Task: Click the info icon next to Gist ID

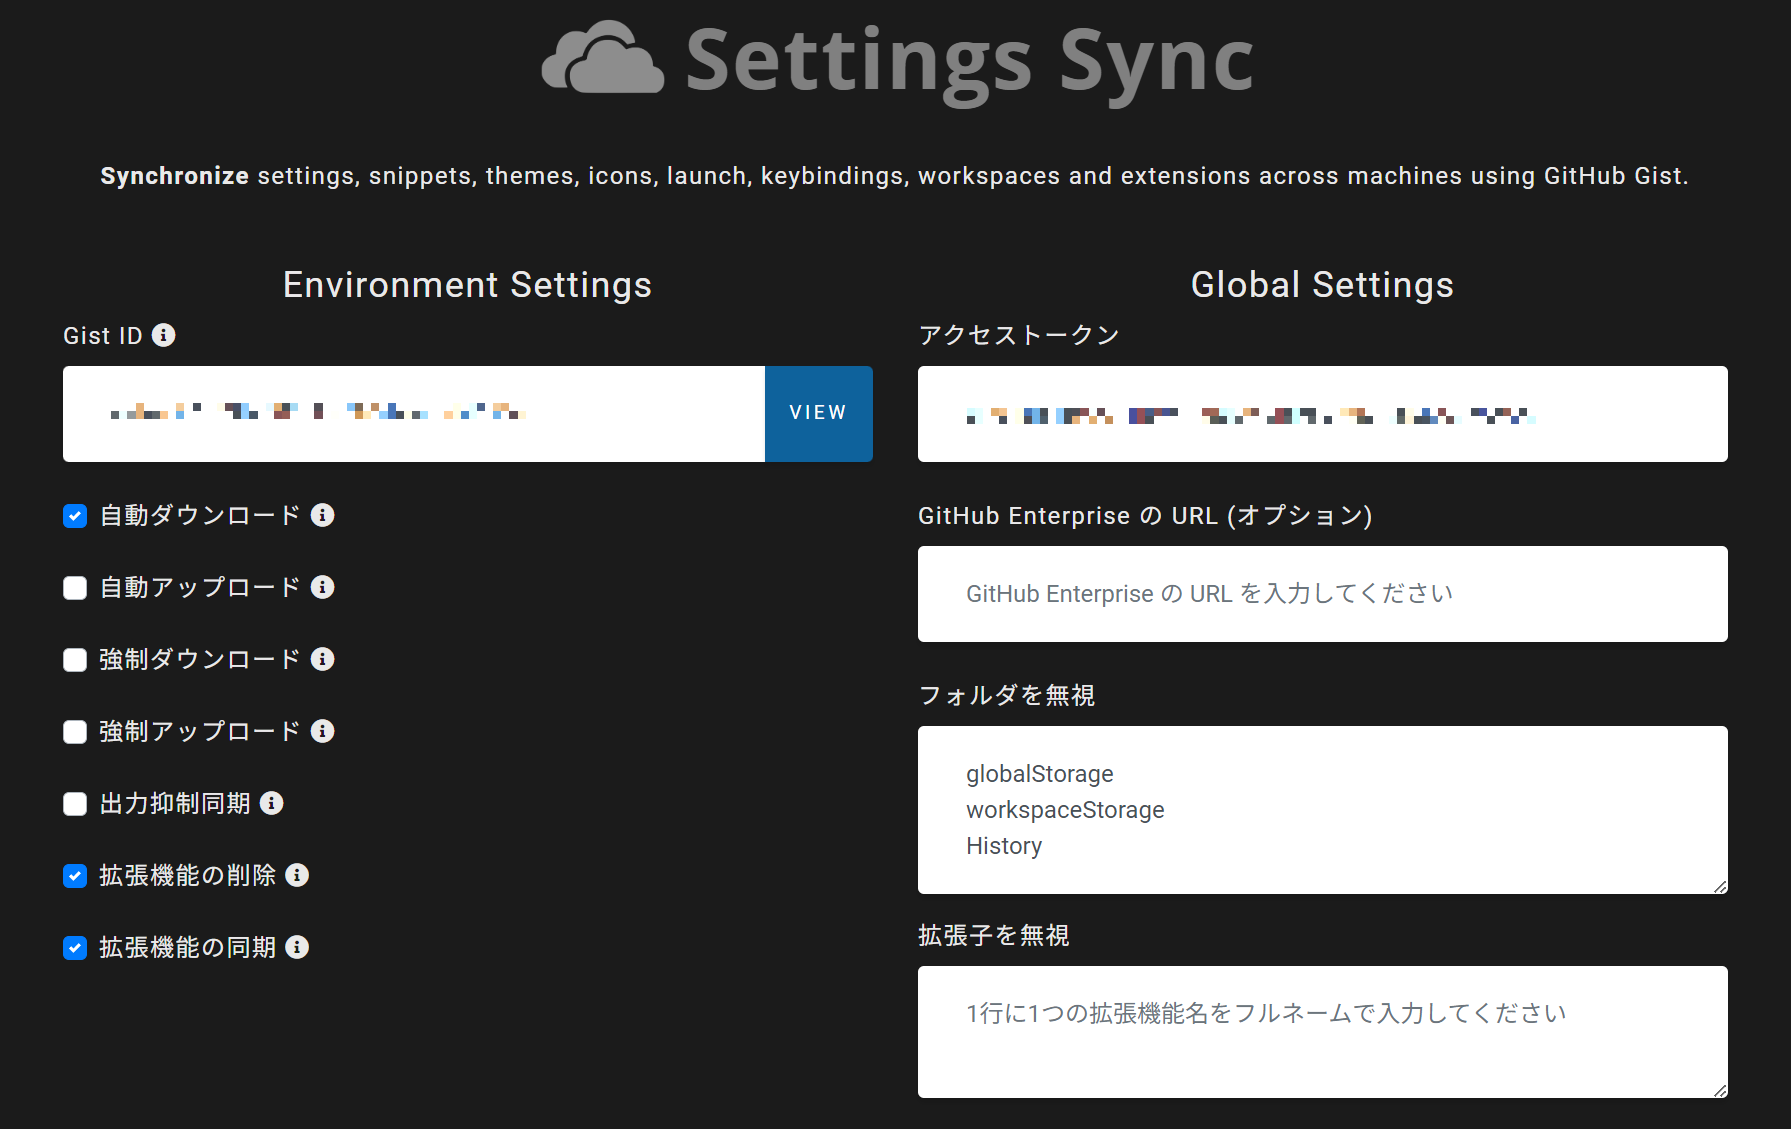Action: pyautogui.click(x=163, y=335)
